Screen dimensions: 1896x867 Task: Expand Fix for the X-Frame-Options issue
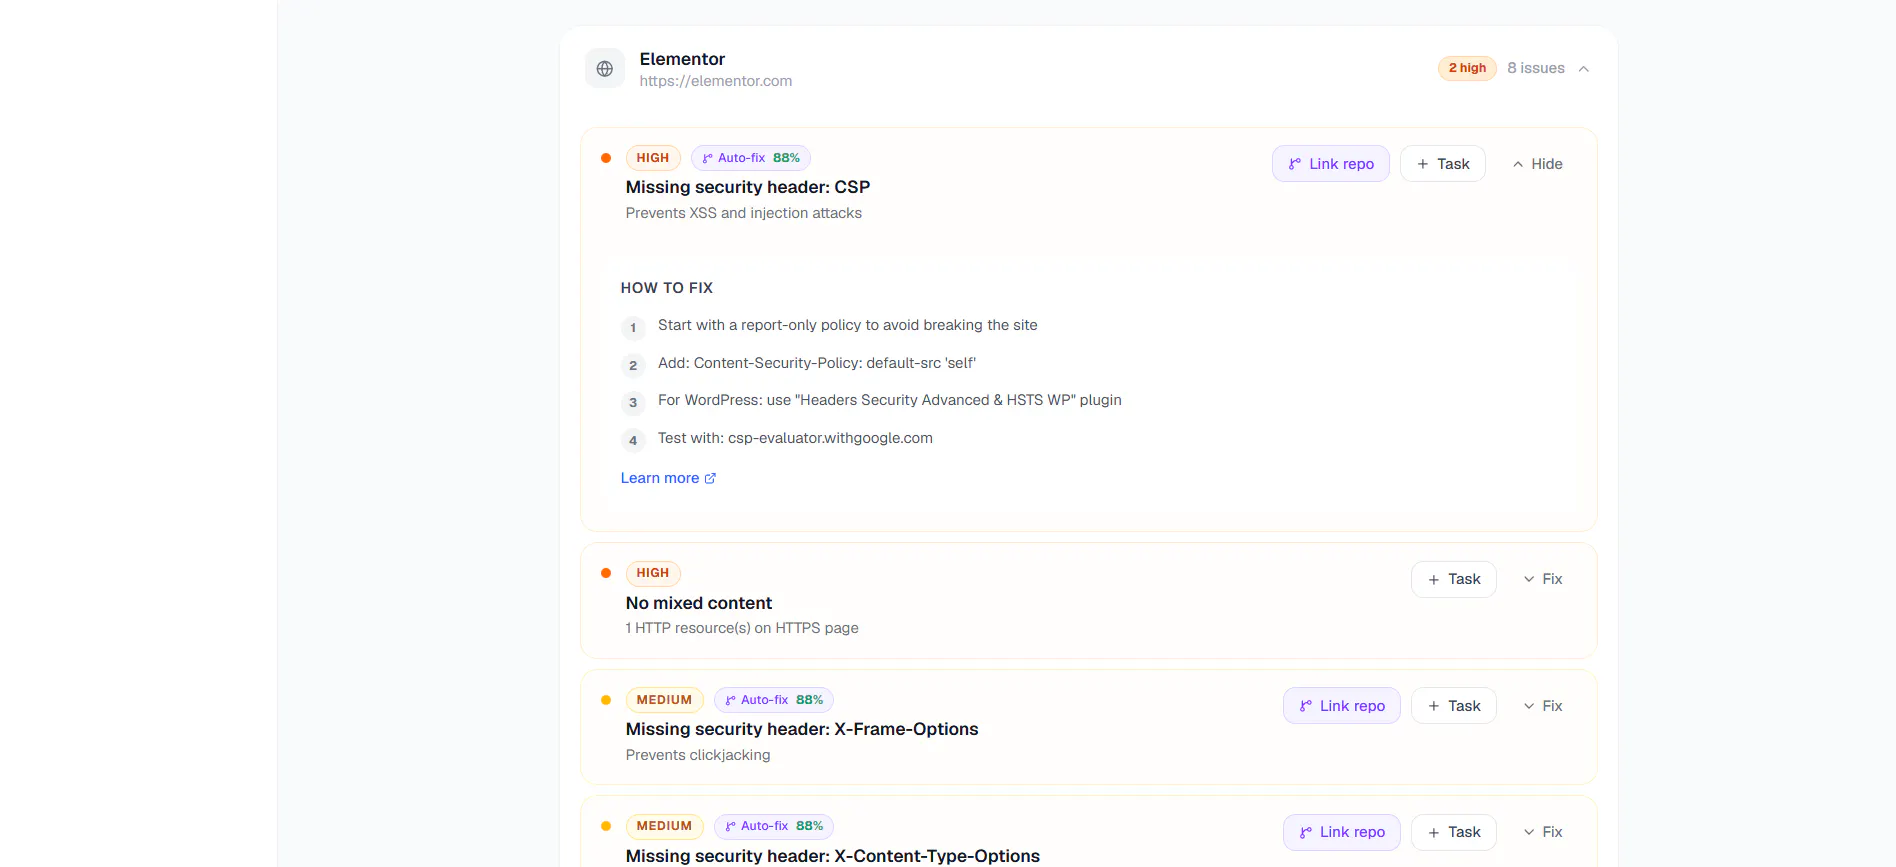(x=1542, y=706)
